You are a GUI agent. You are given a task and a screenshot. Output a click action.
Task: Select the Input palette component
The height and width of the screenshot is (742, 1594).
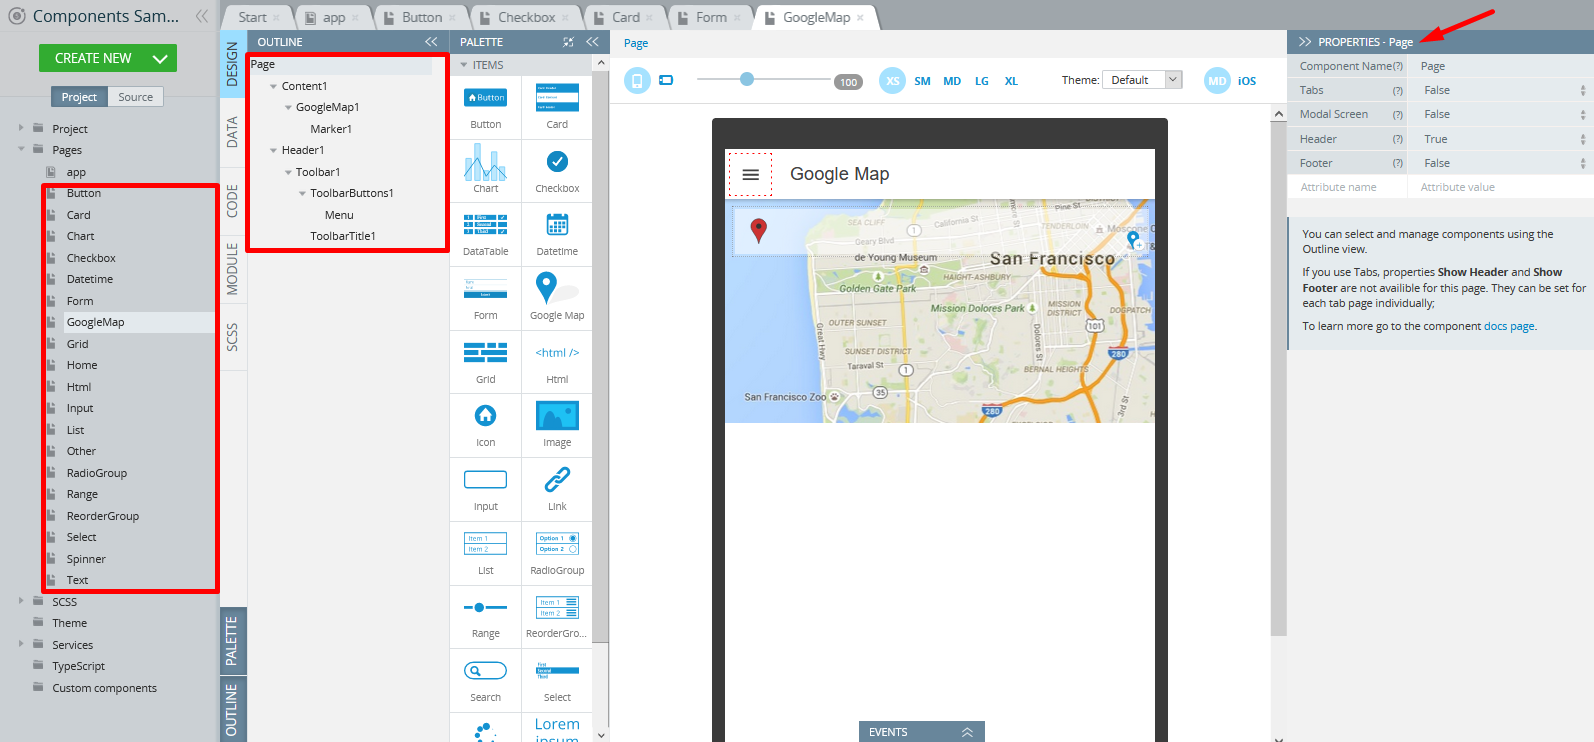tap(486, 490)
